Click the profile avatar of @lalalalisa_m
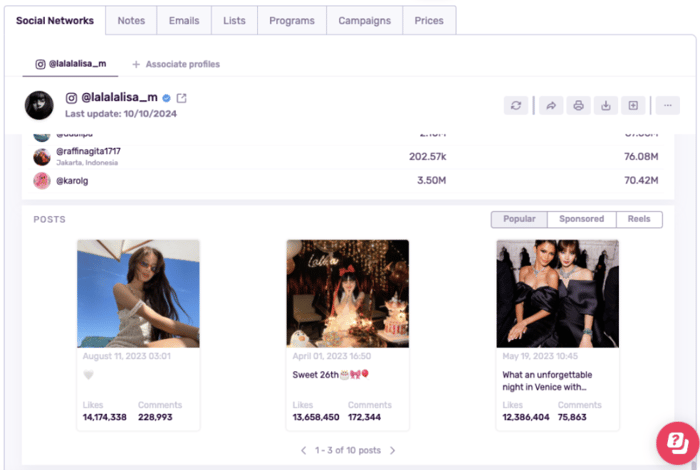 click(x=39, y=105)
